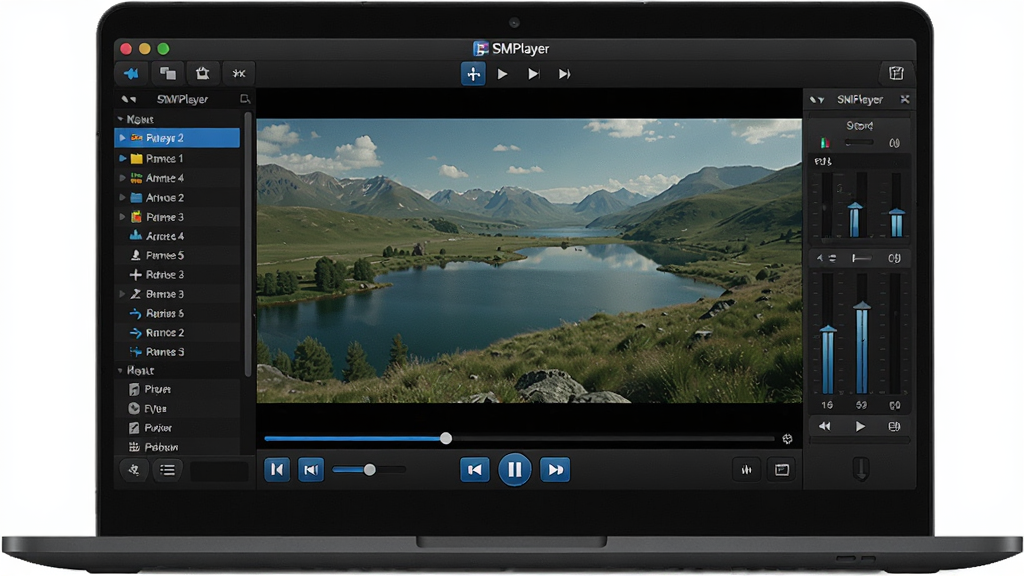Click the skip-to-end button in top toolbar
The height and width of the screenshot is (576, 1024).
coord(565,74)
